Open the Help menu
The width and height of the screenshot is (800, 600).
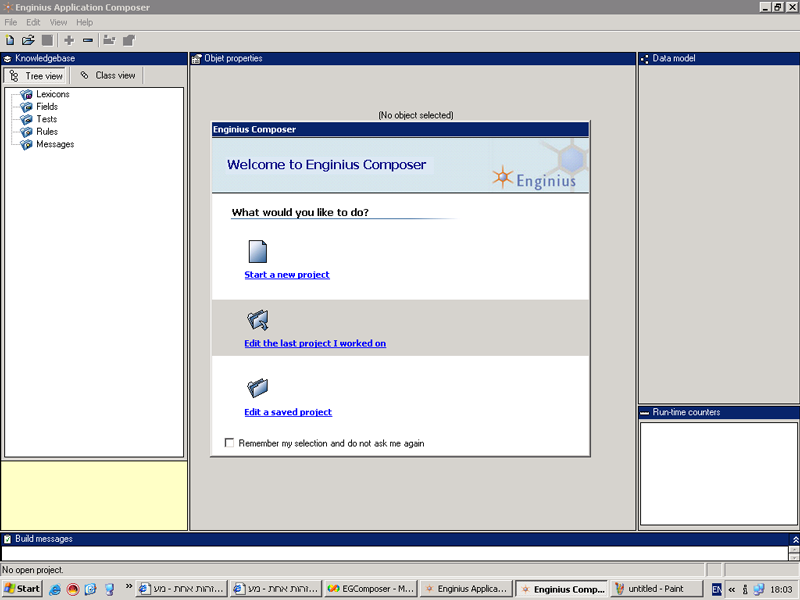point(85,22)
